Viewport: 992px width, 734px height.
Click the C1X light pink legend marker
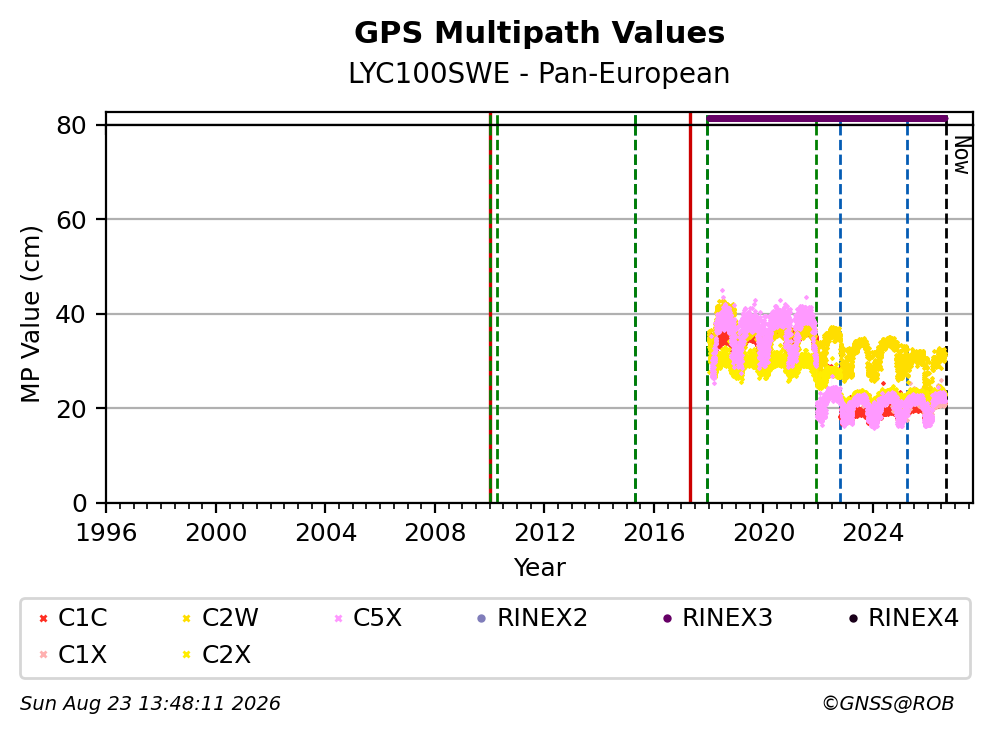(x=43, y=654)
